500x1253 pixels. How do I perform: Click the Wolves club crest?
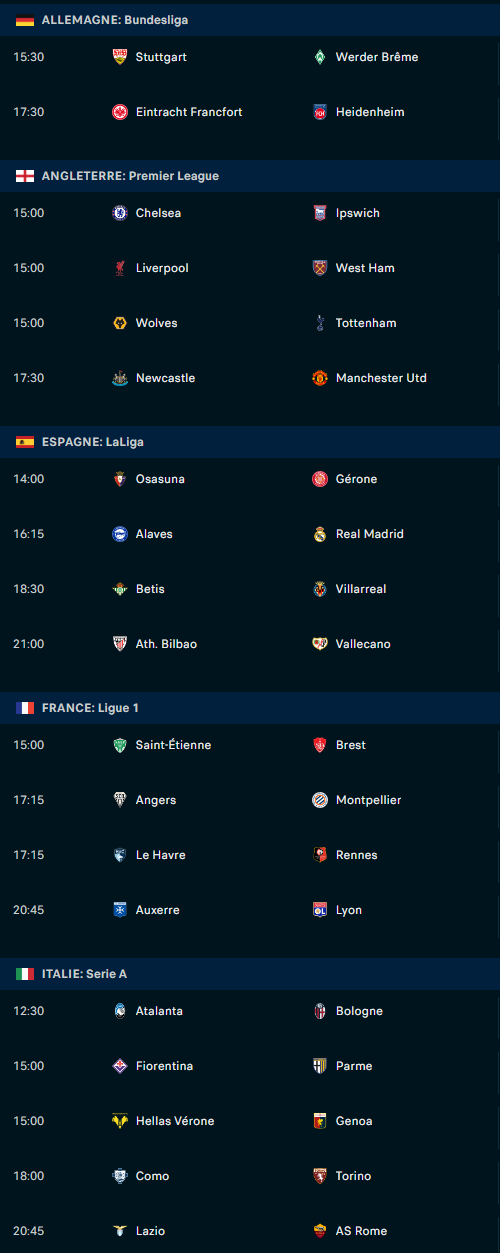[x=120, y=323]
